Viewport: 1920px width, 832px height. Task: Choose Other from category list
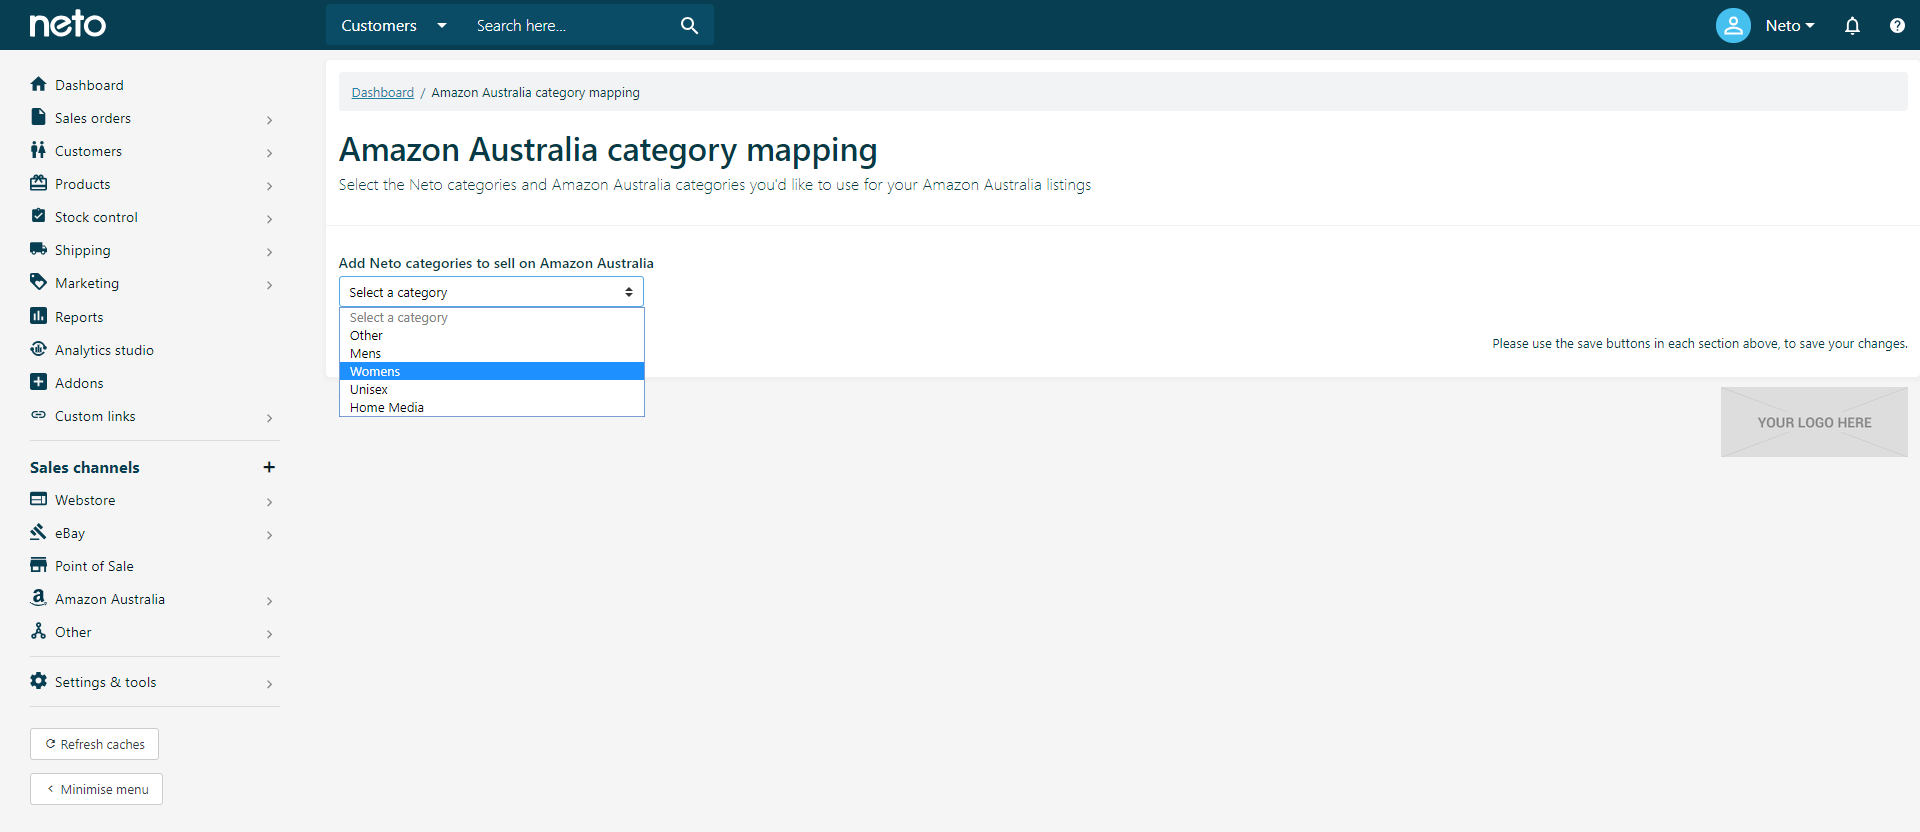click(x=491, y=335)
